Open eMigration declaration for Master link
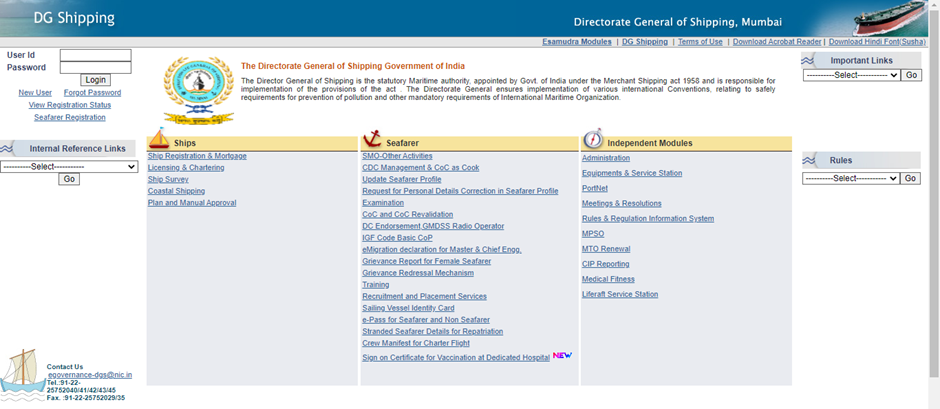 point(442,249)
